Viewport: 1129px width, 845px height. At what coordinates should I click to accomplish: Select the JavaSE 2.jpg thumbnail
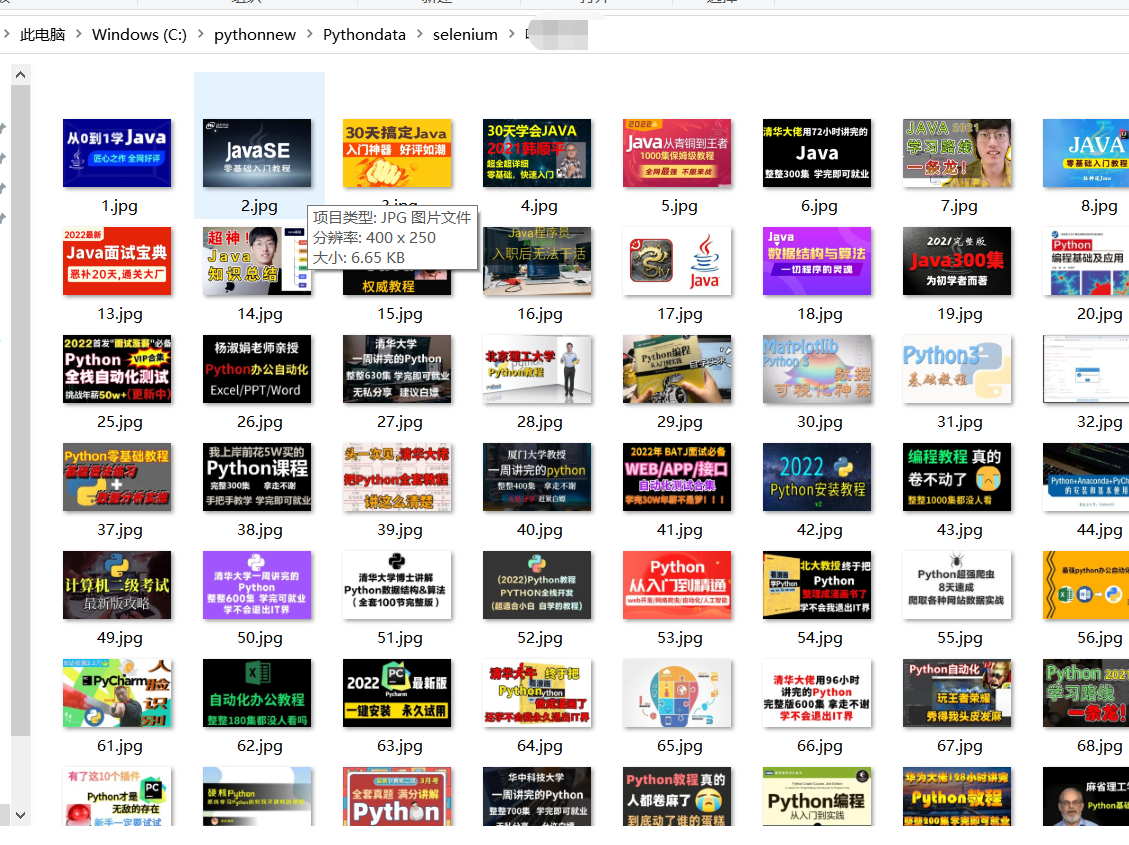257,153
